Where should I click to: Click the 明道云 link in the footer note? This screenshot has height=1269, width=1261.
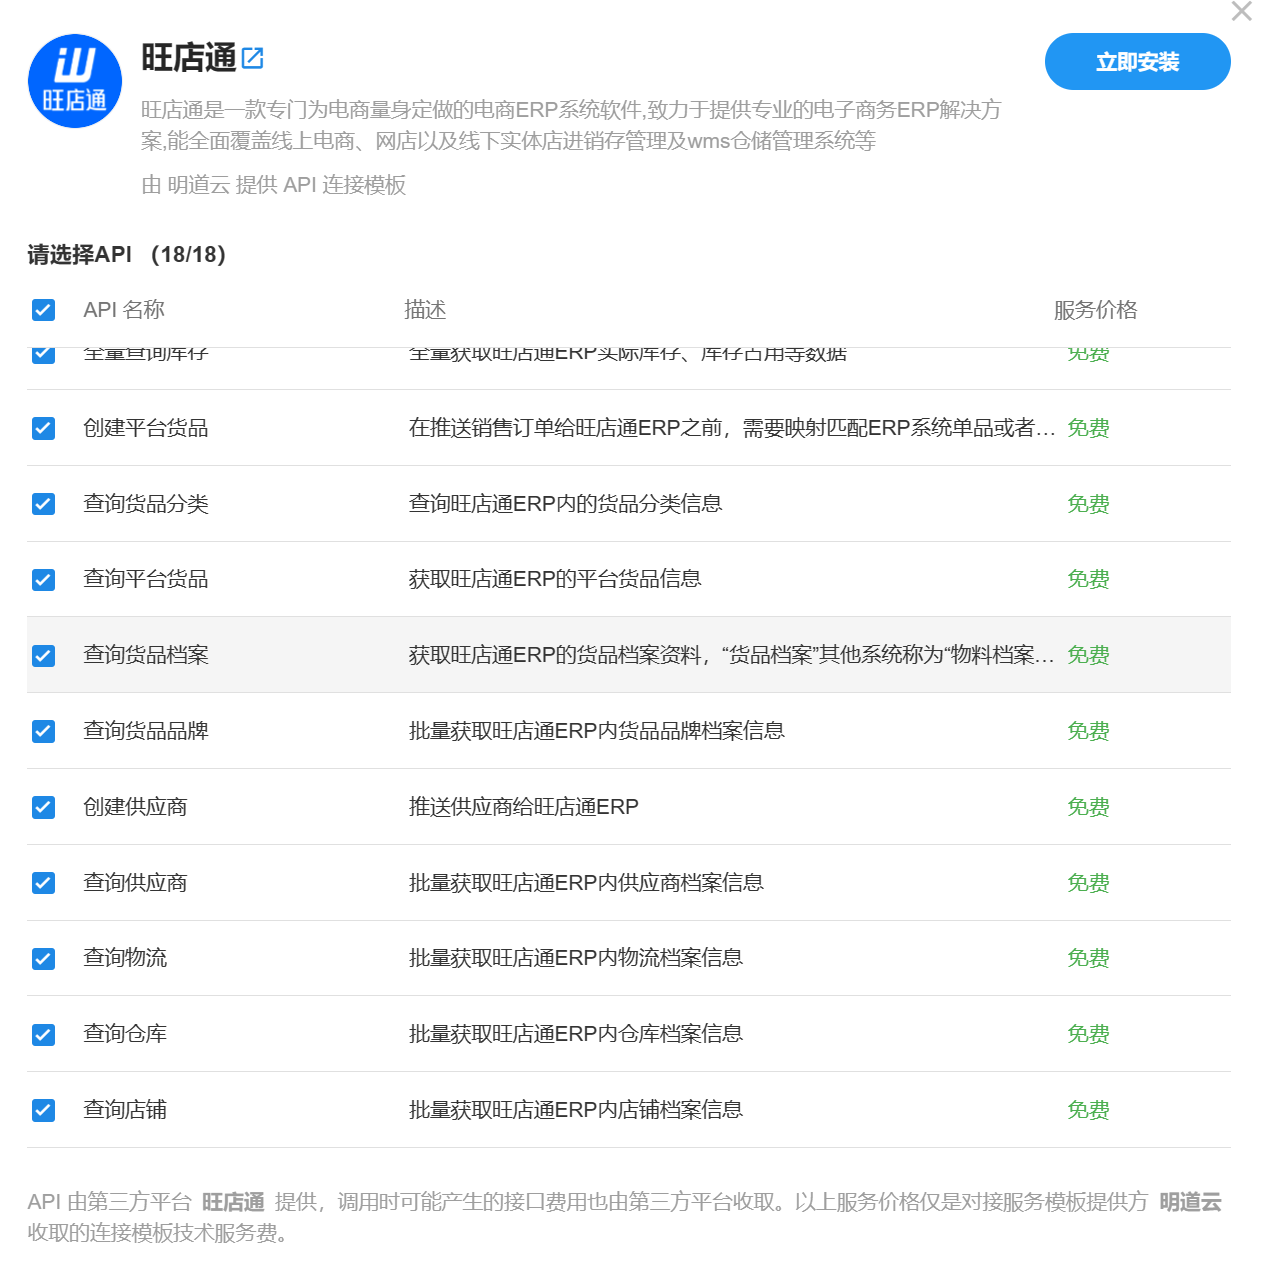click(x=1190, y=1202)
